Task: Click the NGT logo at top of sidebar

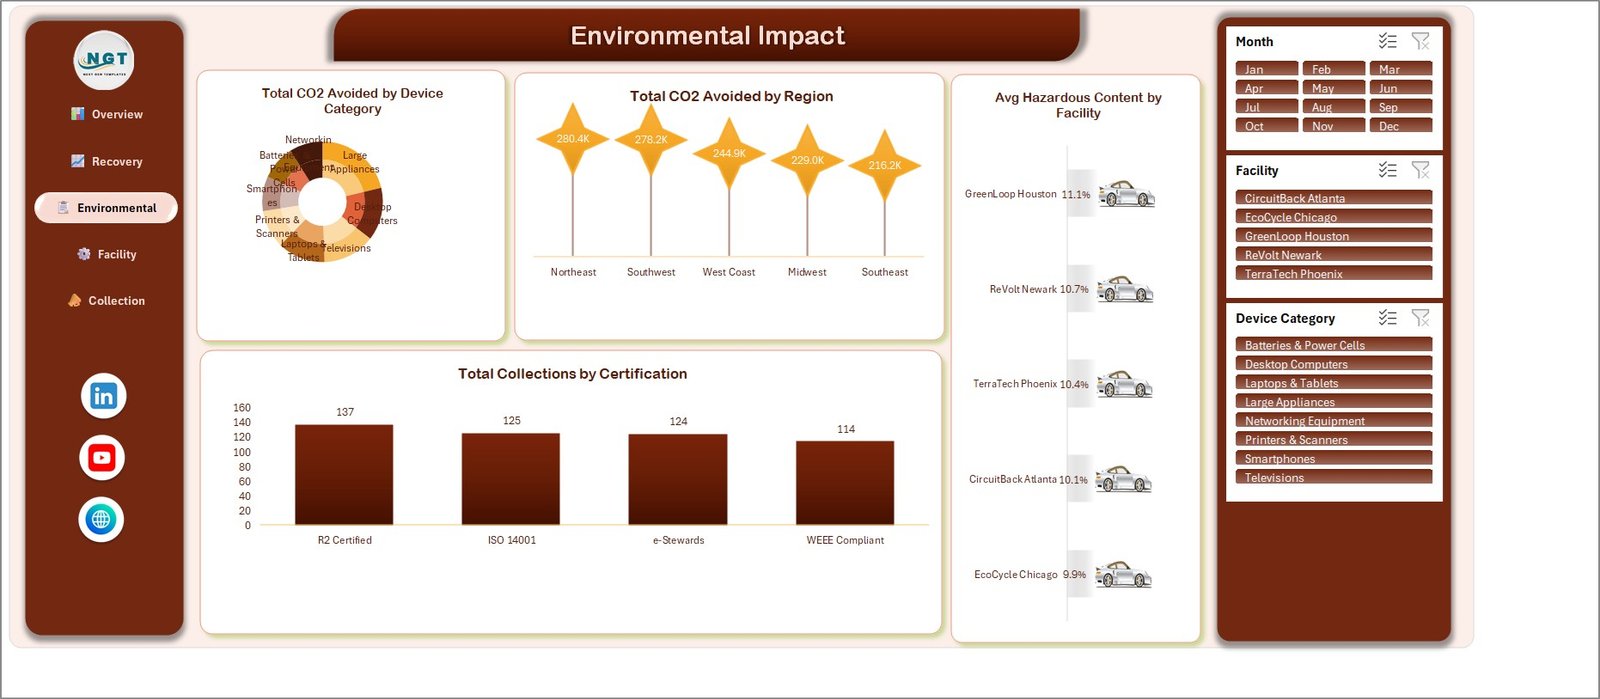Action: [x=105, y=60]
